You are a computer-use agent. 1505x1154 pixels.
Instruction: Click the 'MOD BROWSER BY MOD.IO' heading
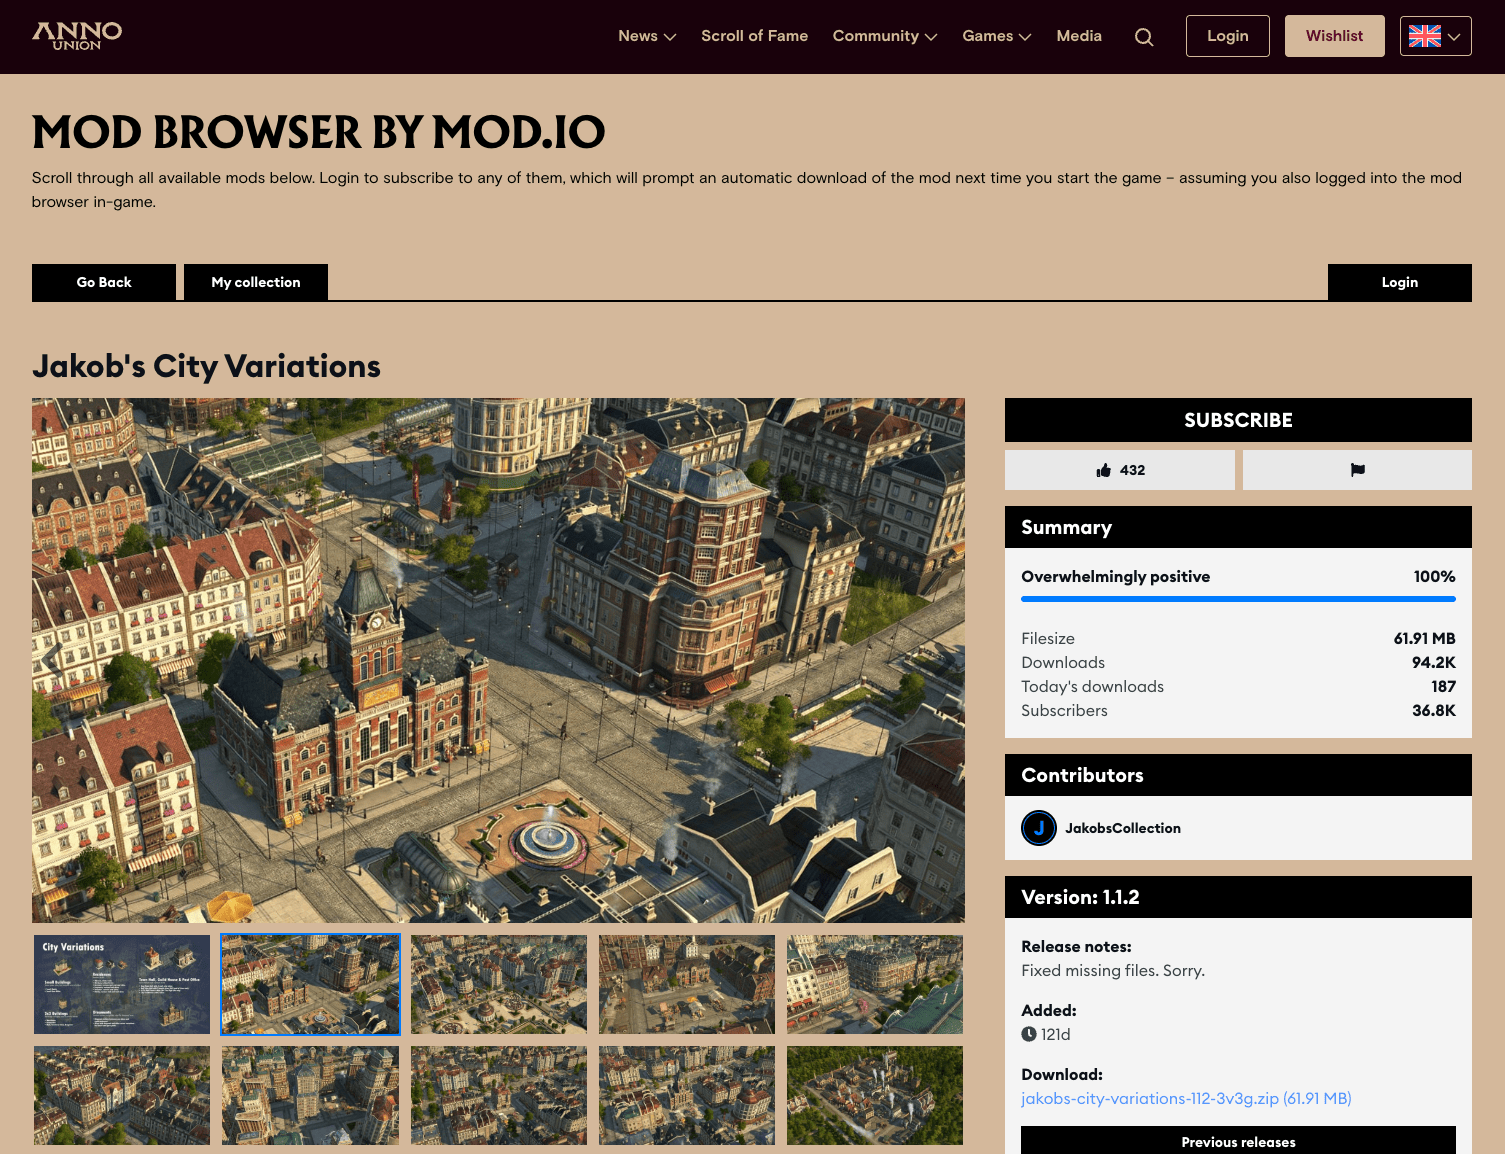[x=318, y=132]
